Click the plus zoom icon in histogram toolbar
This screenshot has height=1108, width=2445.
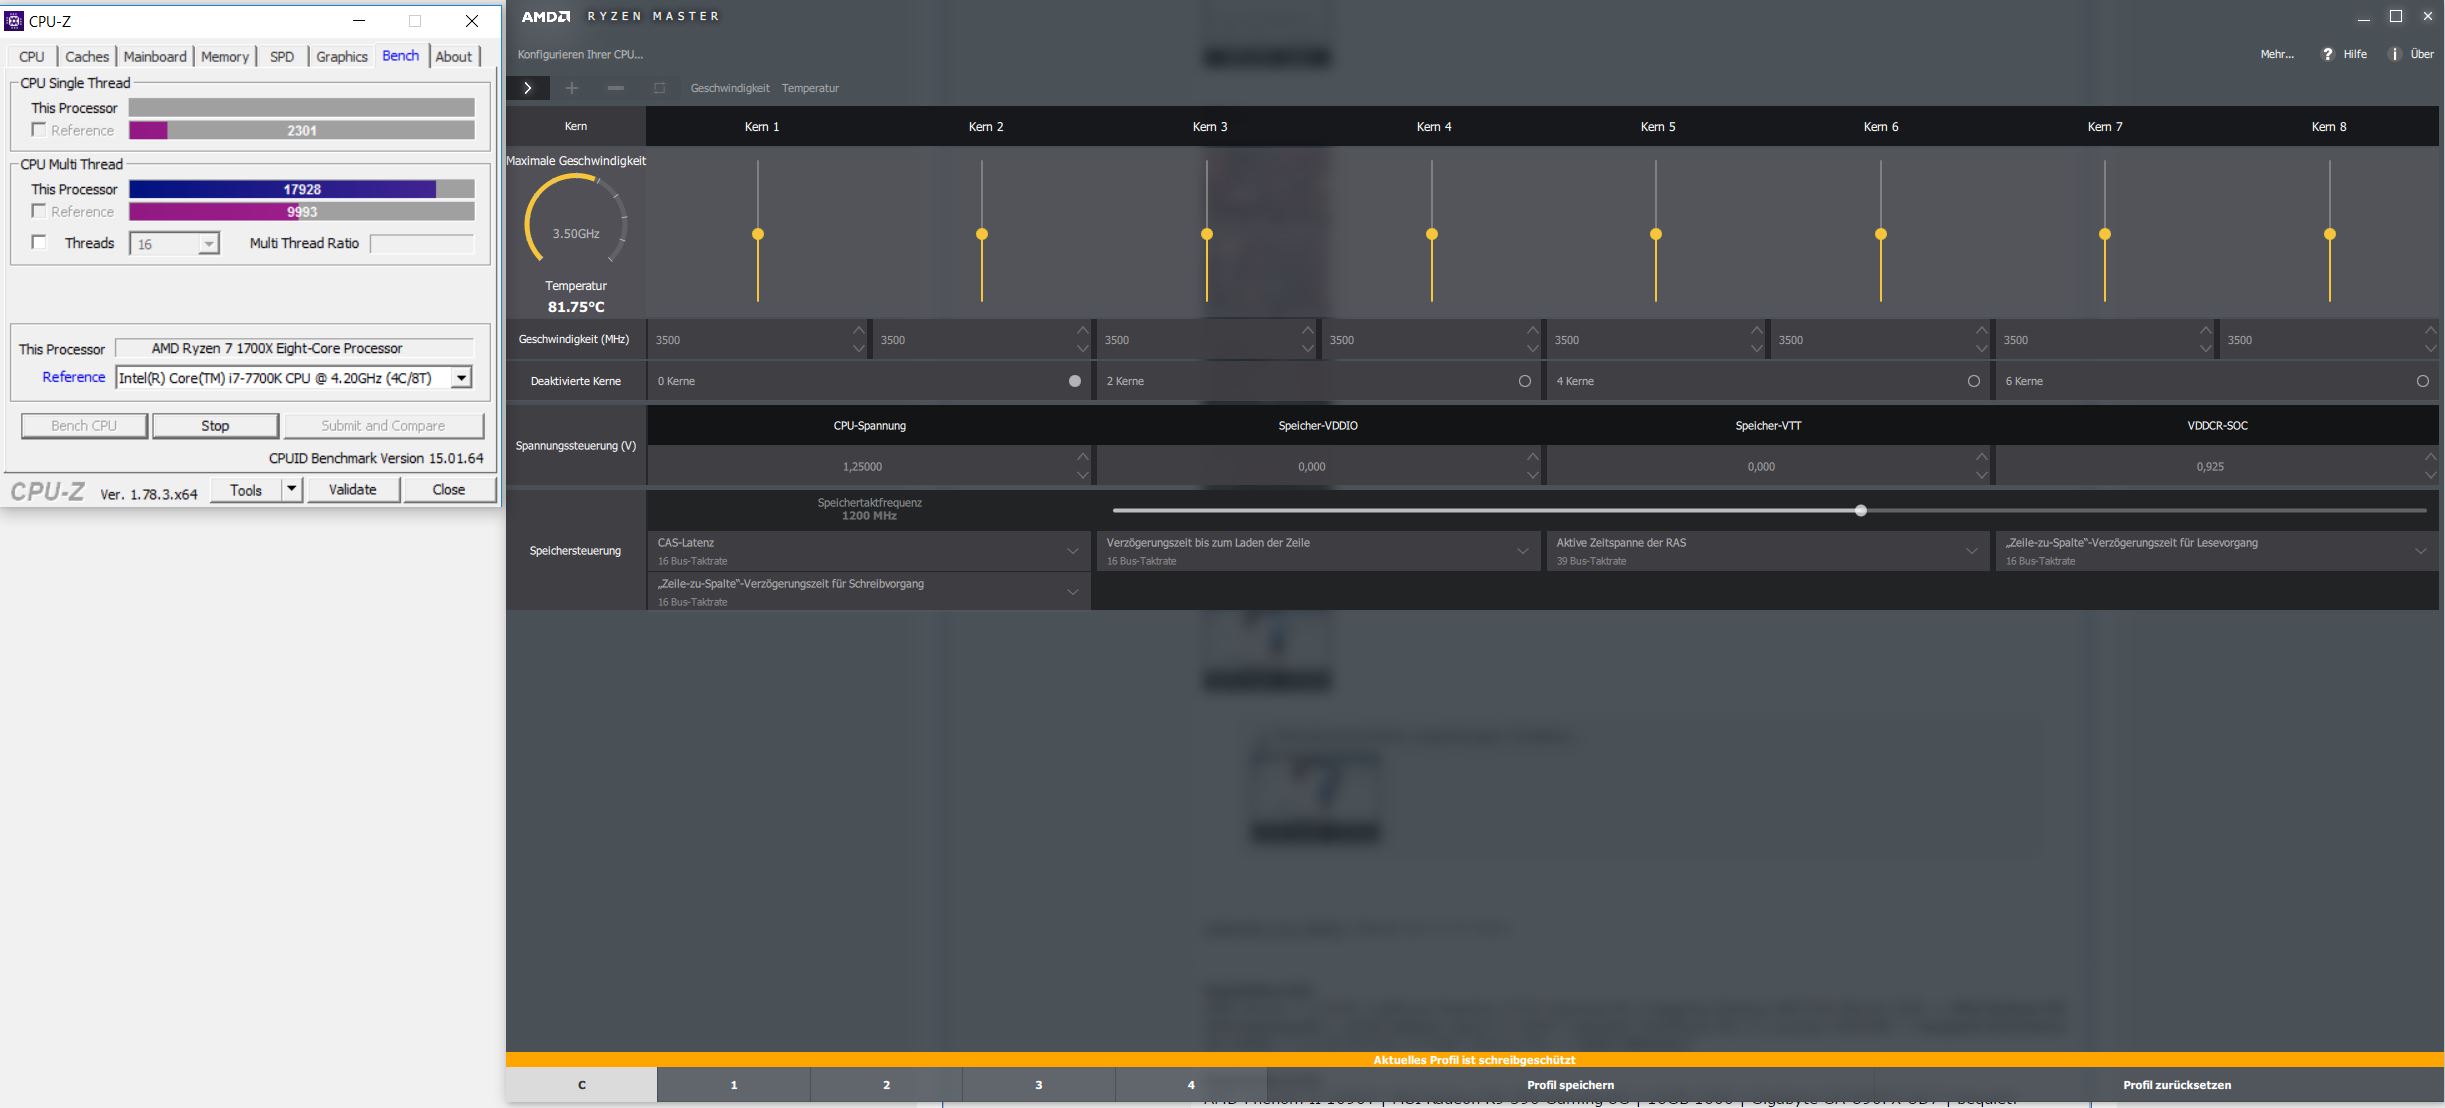(572, 88)
